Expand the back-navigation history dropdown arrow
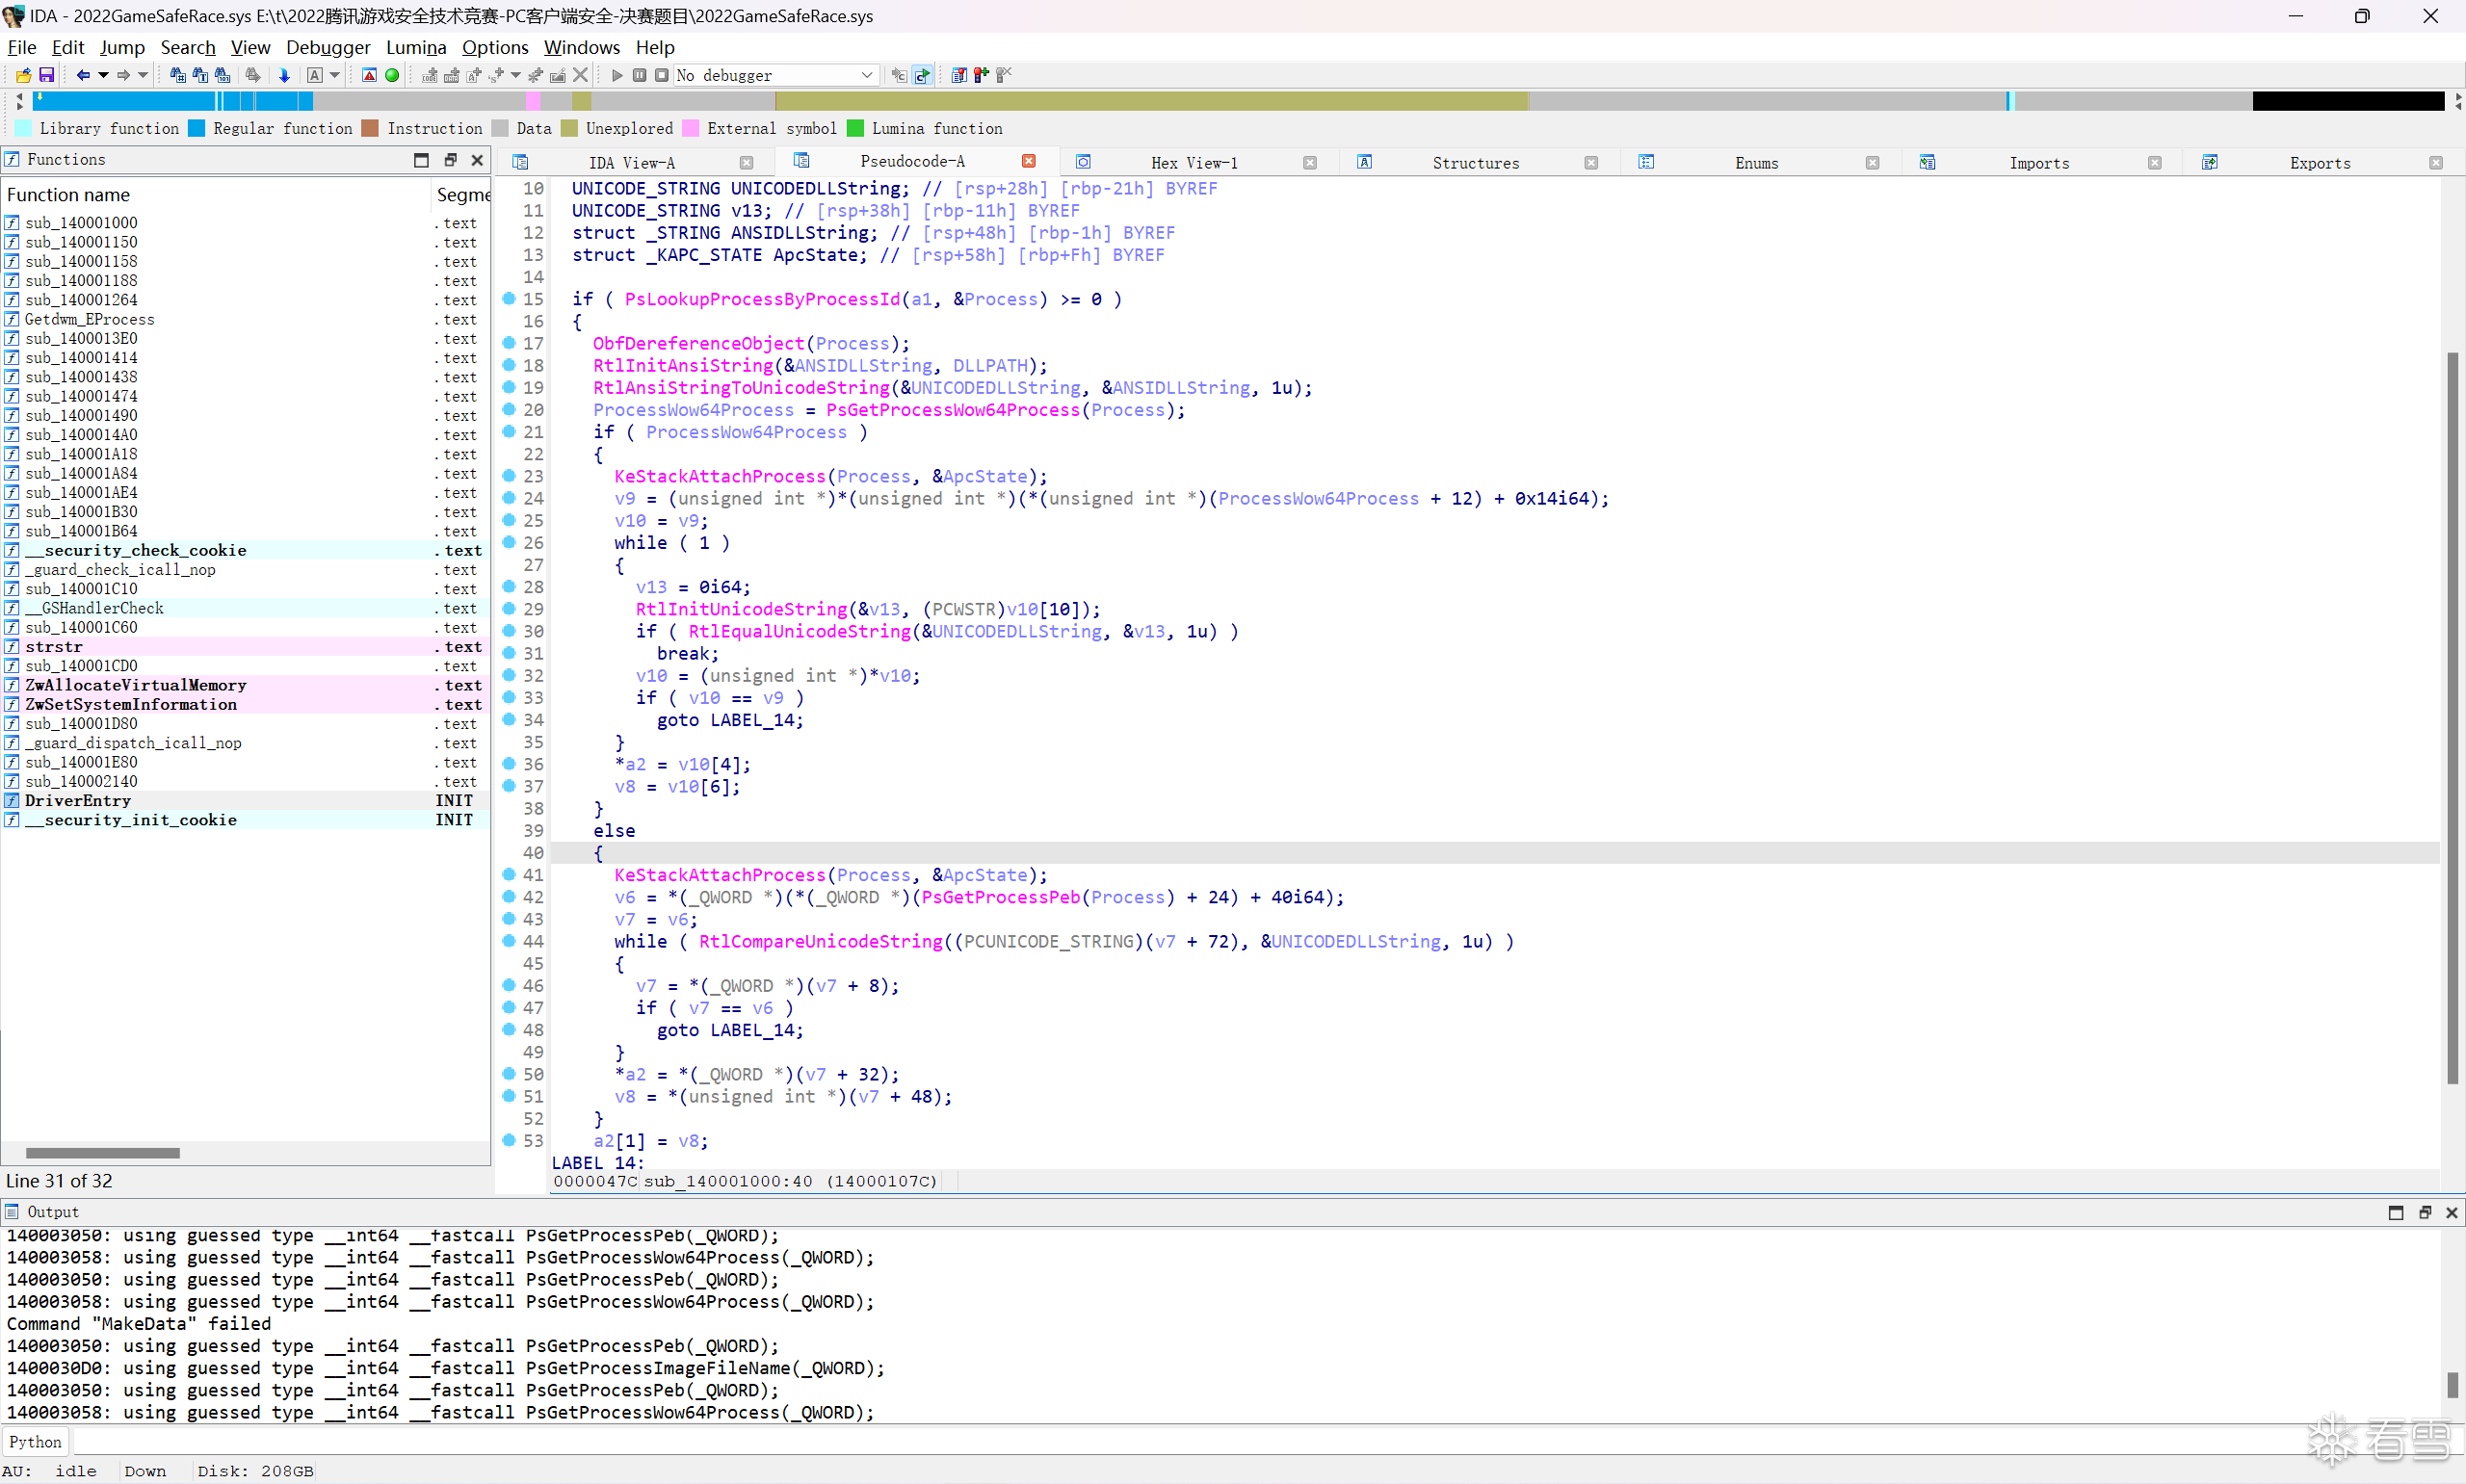 103,75
